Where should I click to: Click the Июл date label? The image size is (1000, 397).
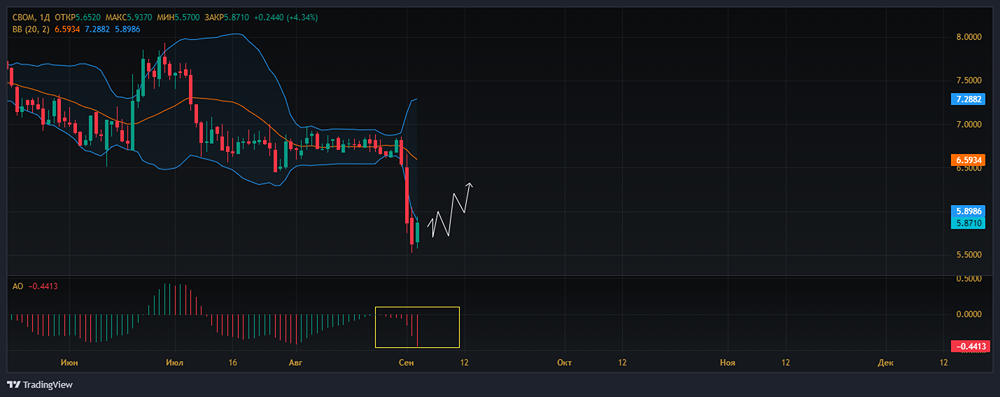coord(174,363)
